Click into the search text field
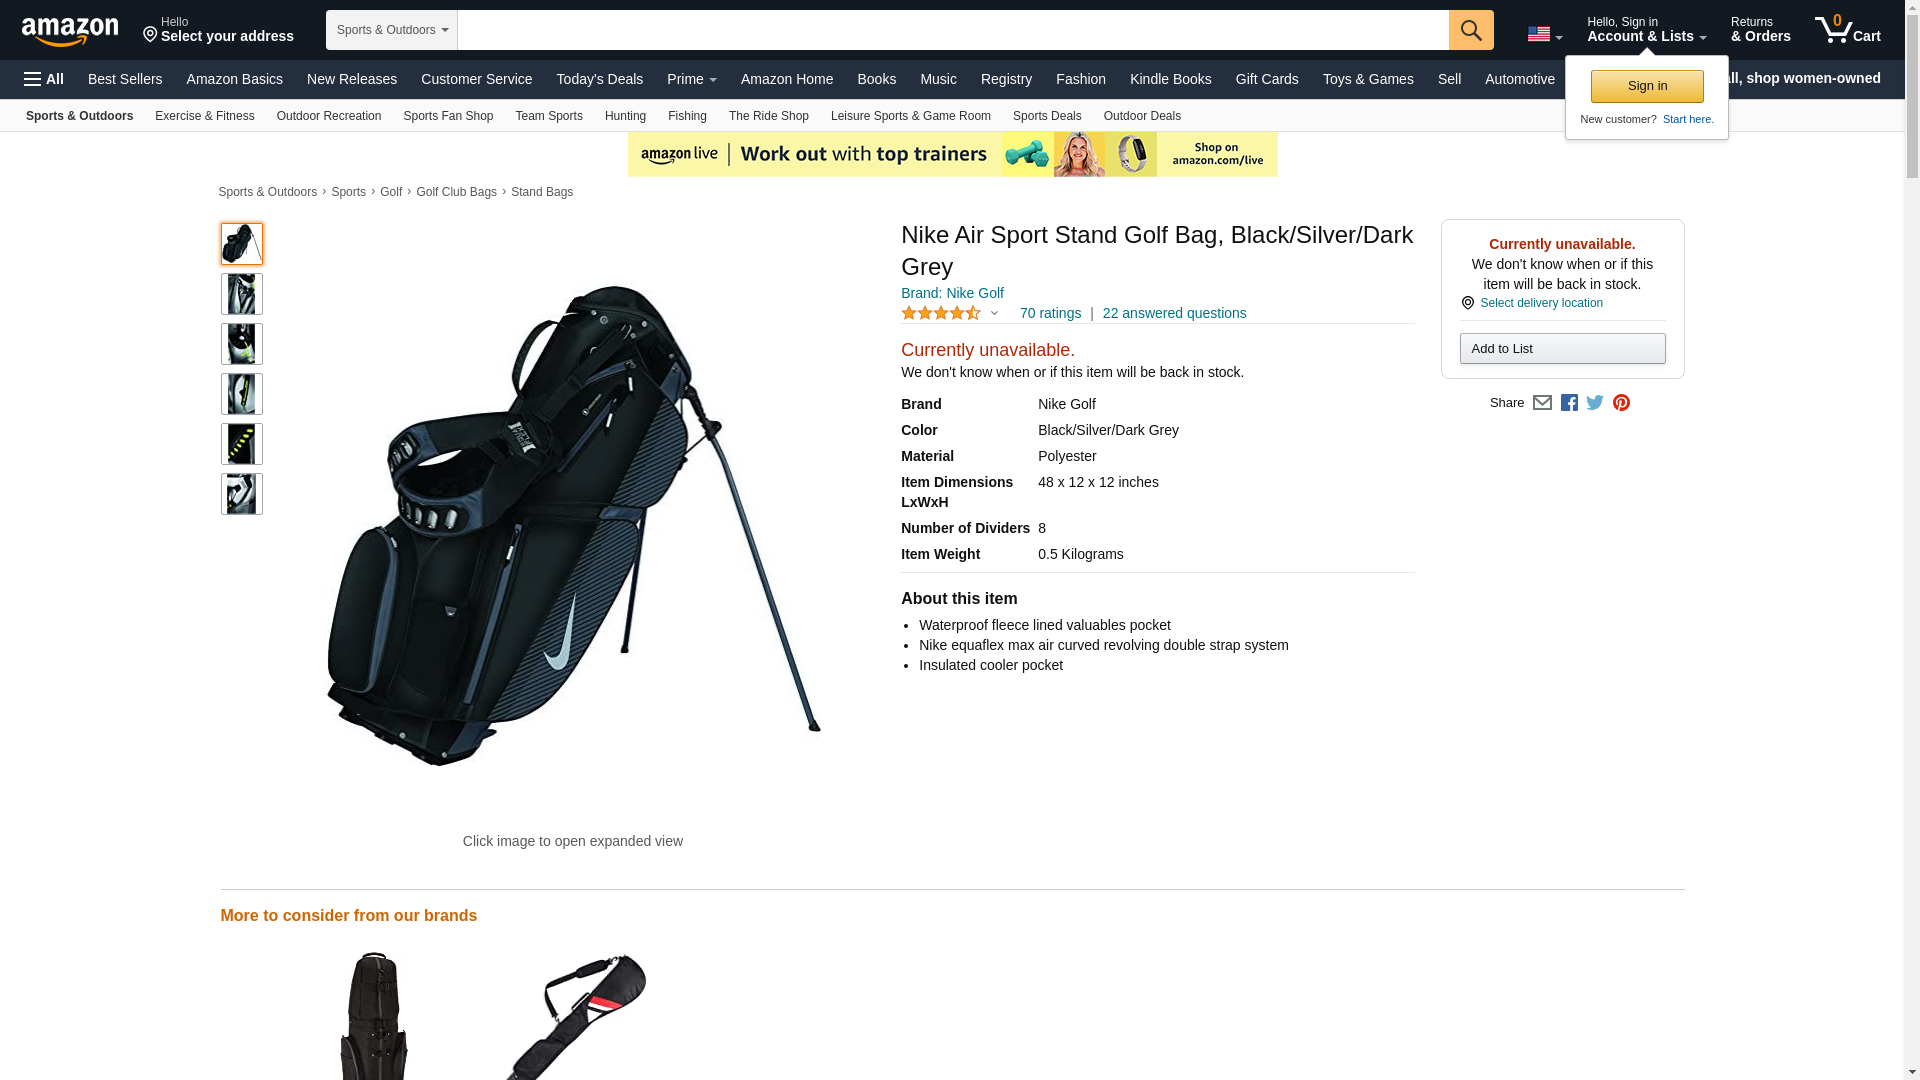This screenshot has width=1920, height=1080. (x=953, y=30)
